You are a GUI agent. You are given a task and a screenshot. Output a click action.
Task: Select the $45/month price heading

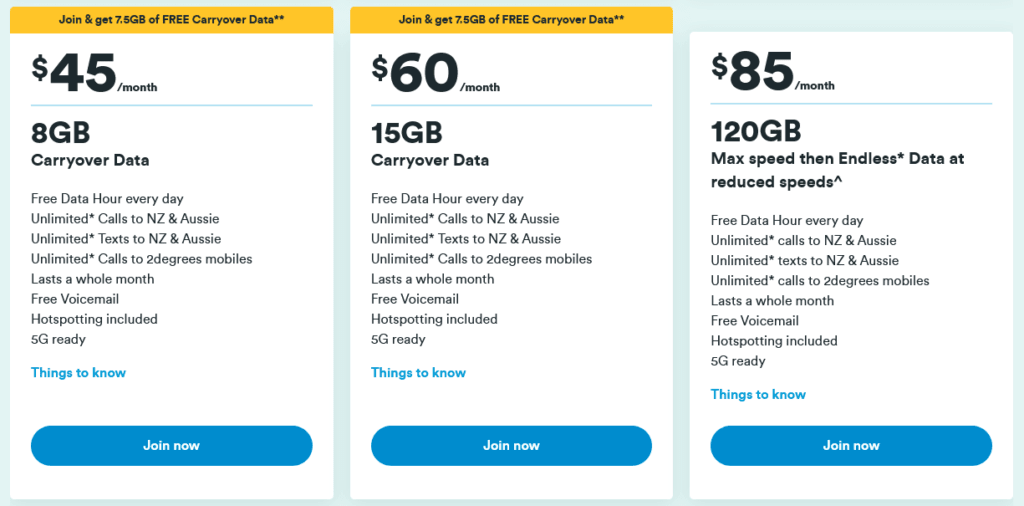click(94, 73)
